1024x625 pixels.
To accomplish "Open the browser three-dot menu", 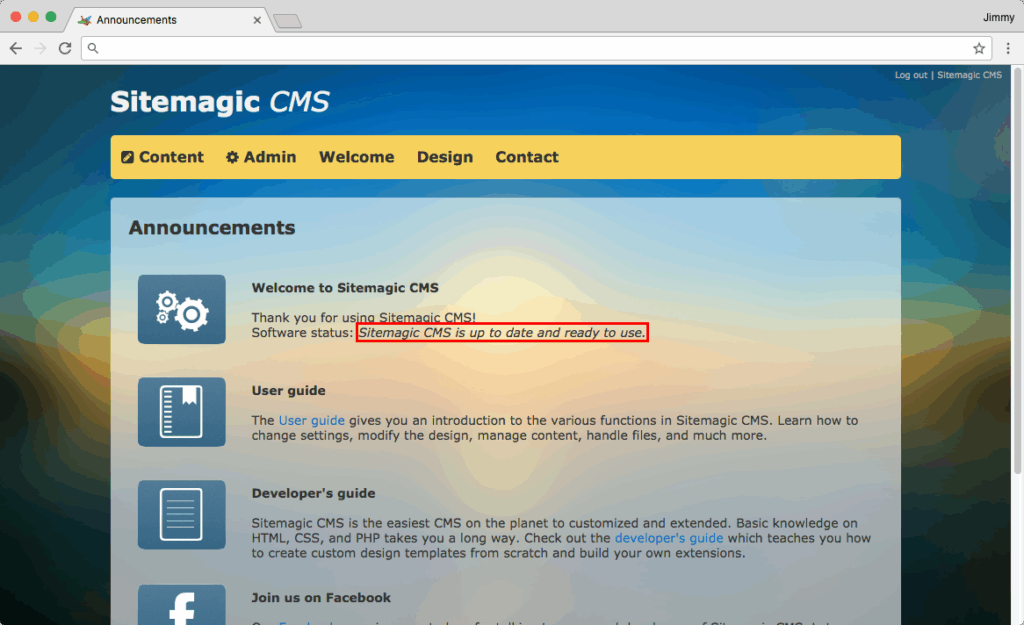I will click(x=1008, y=48).
